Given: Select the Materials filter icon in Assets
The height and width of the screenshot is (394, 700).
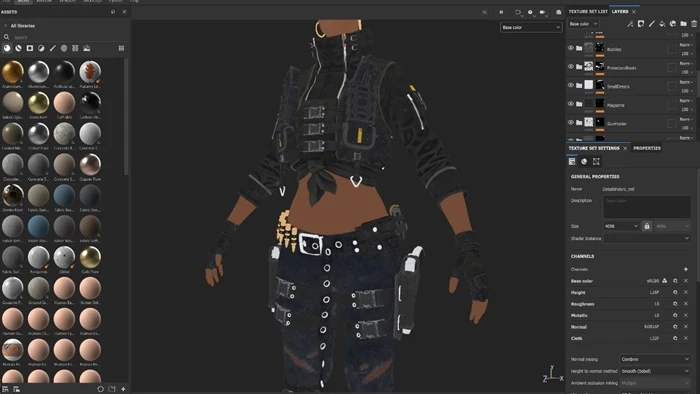Looking at the screenshot, I should (x=7, y=48).
